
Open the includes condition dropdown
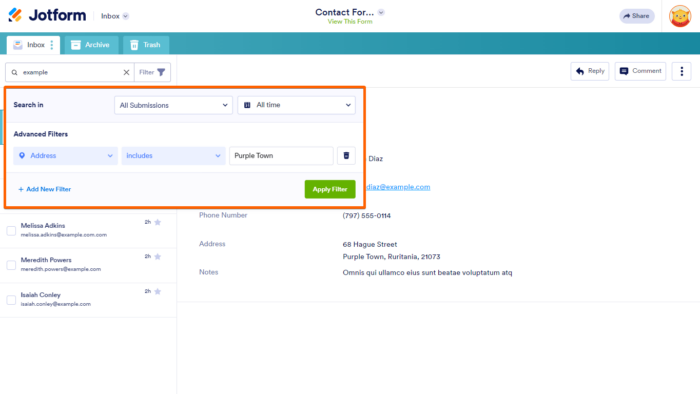tap(173, 156)
